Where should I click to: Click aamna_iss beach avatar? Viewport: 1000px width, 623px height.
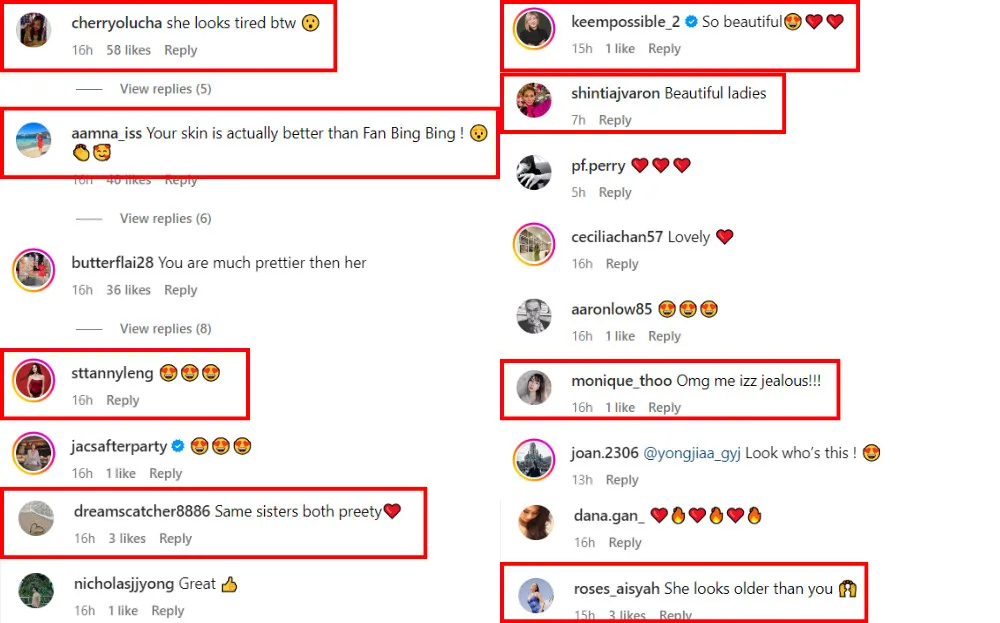33,141
